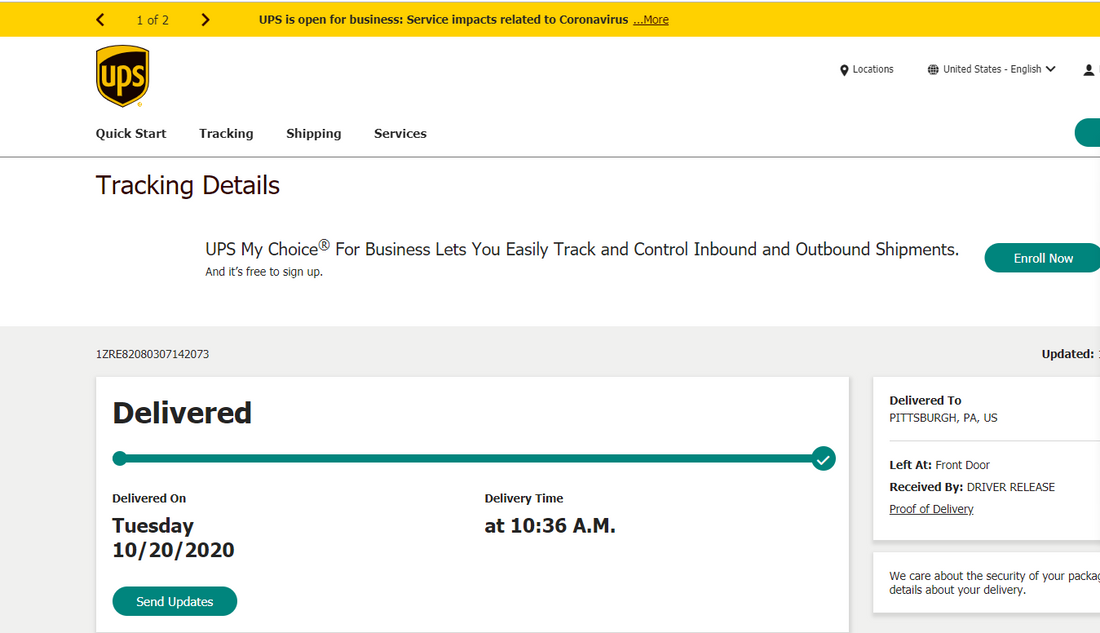1100x633 pixels.
Task: Click Left At: Front Door text
Action: click(939, 465)
